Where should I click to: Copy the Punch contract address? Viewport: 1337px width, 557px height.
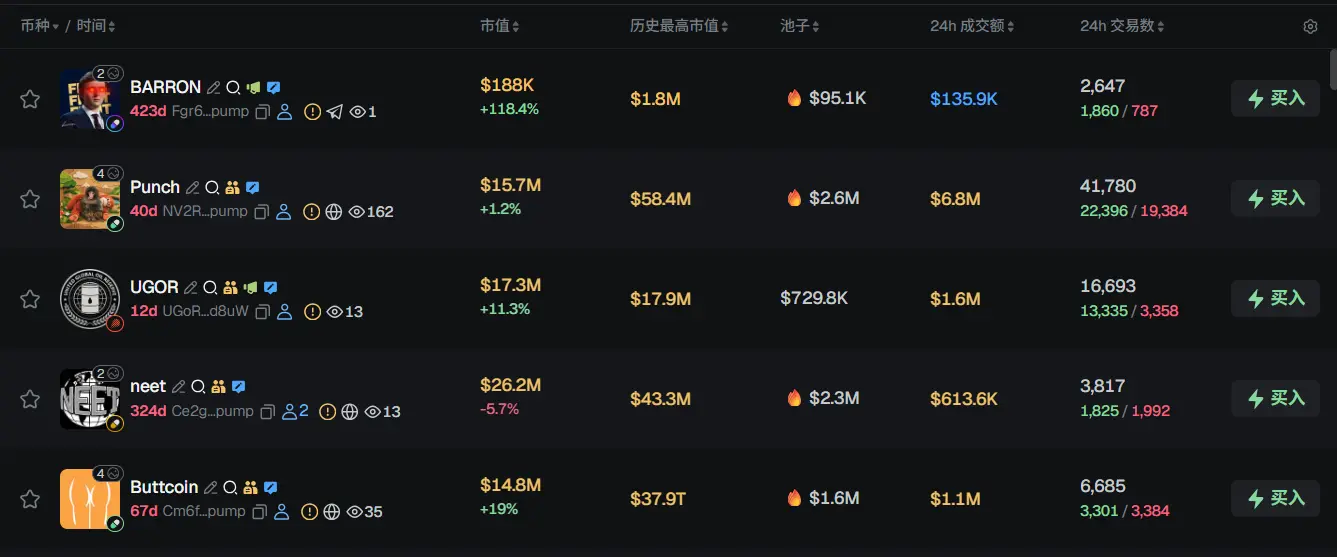261,212
